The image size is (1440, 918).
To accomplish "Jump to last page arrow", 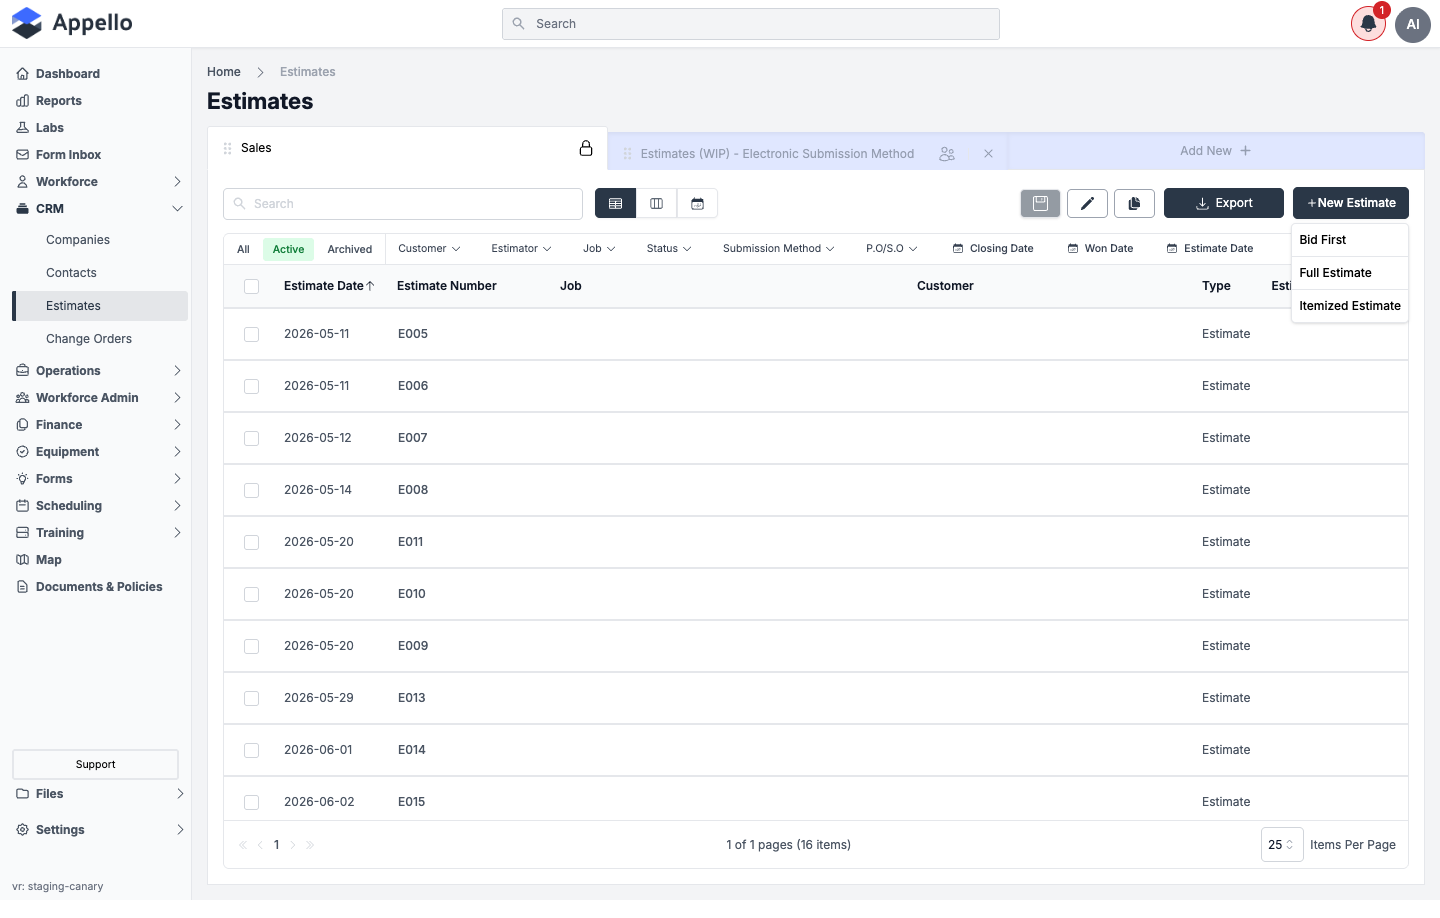I will tap(310, 845).
